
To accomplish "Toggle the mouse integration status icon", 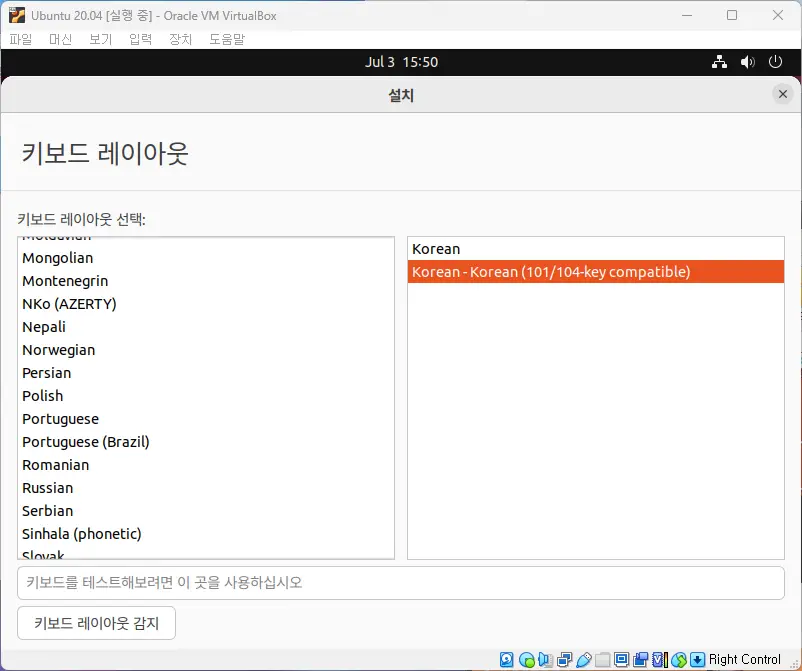I will coord(679,660).
